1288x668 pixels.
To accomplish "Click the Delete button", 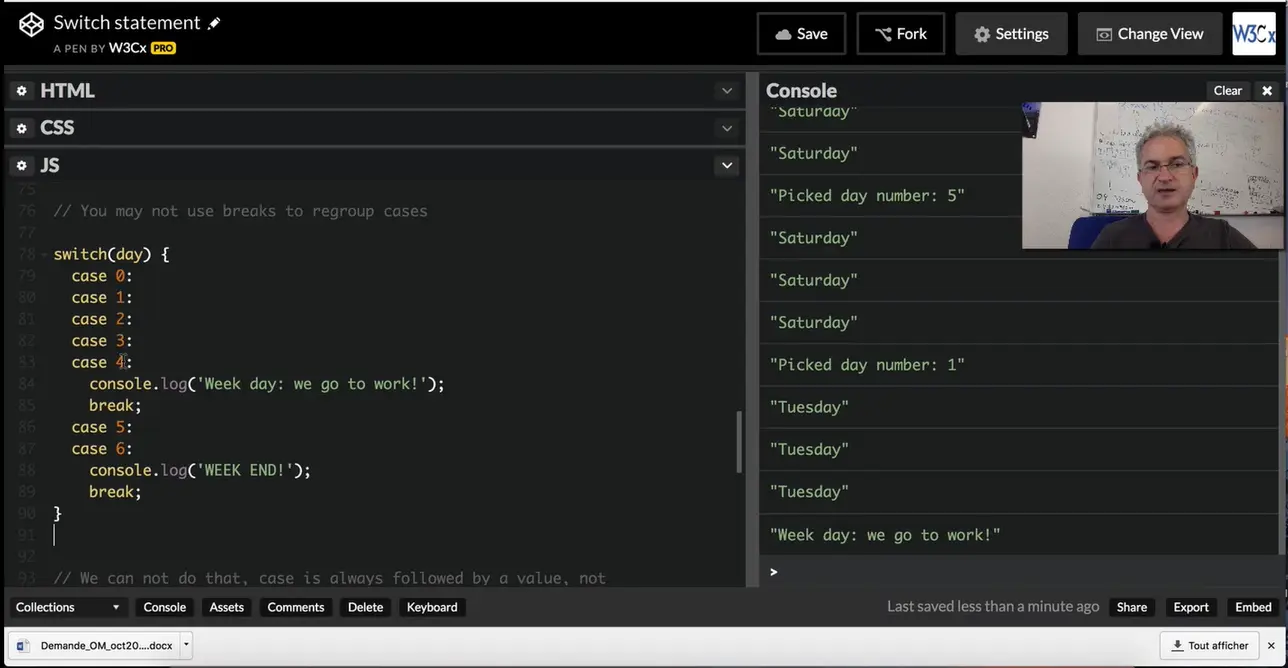I will [365, 607].
